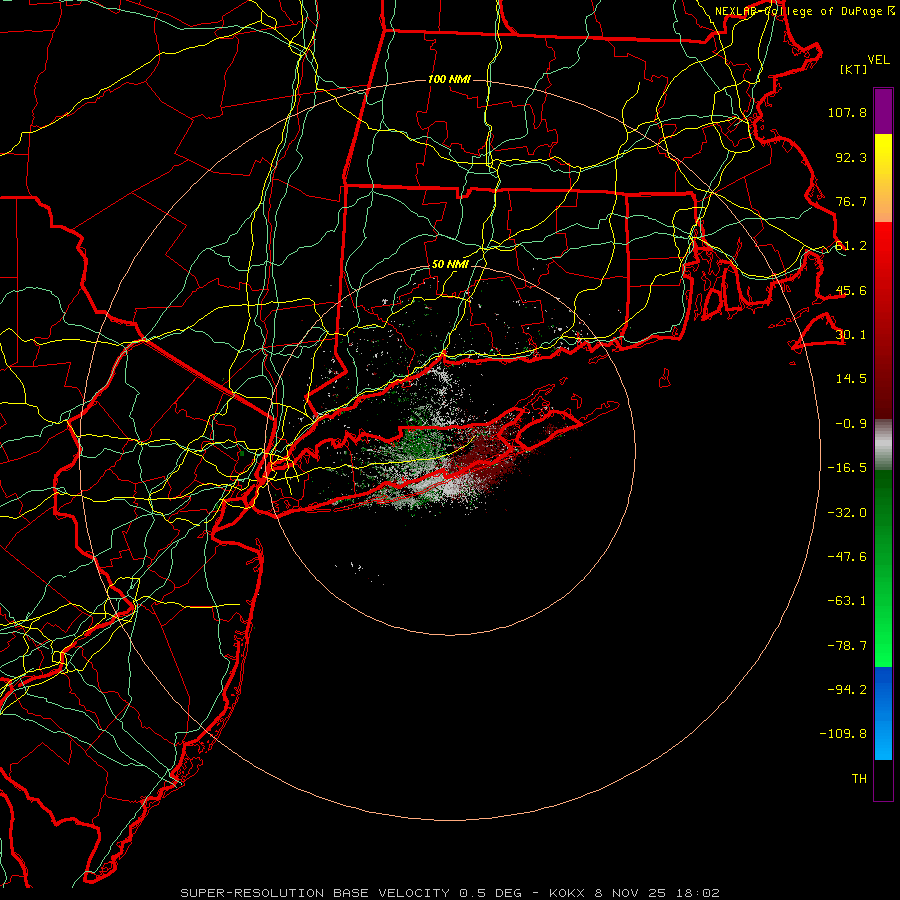Click the NEXLAB College of DuPage watermark text
Screen dimensions: 900x900
click(x=805, y=11)
